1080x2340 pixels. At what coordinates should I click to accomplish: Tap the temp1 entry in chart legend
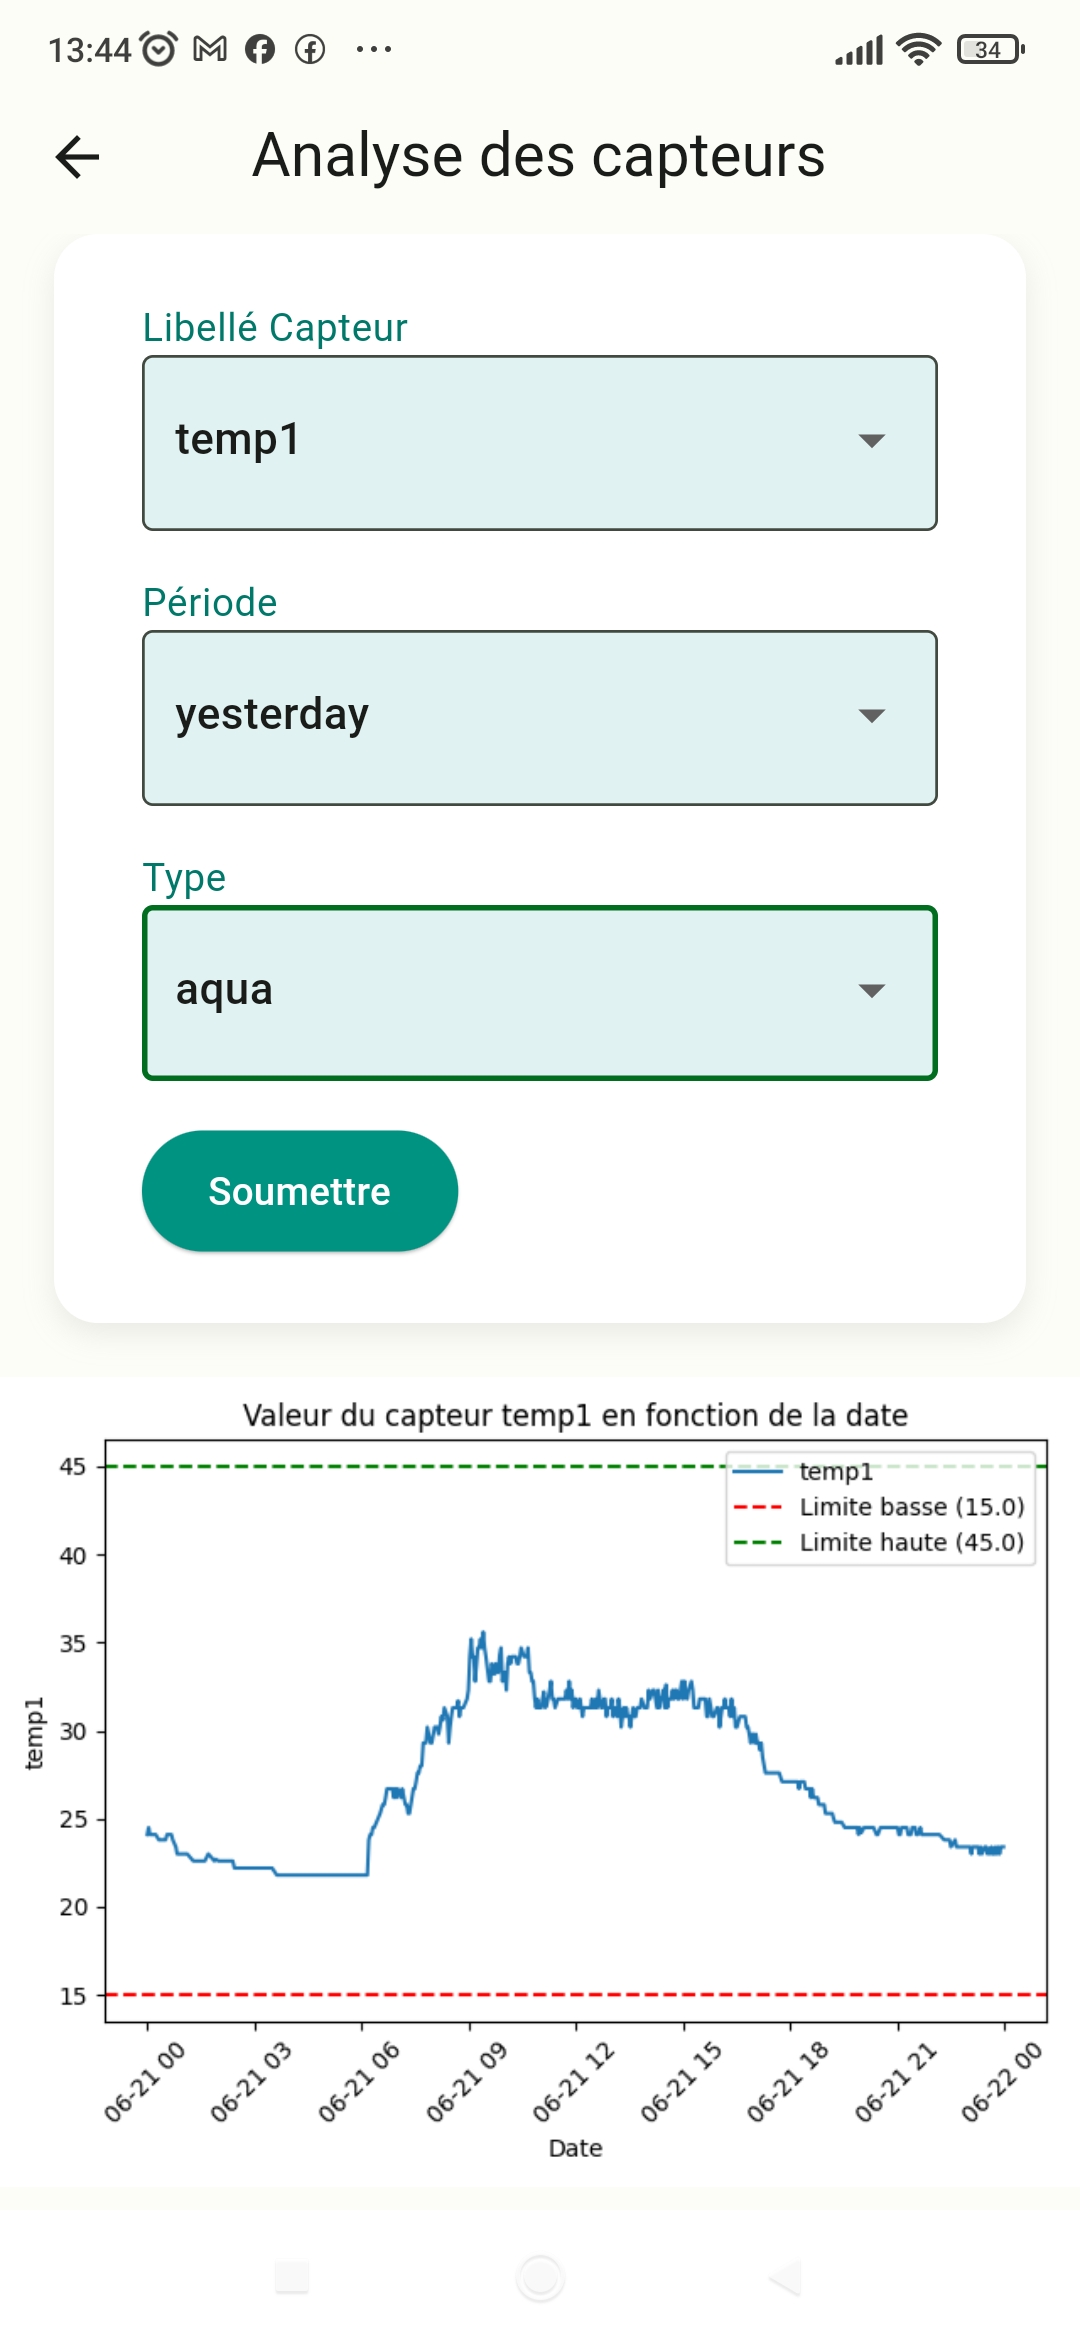point(835,1471)
